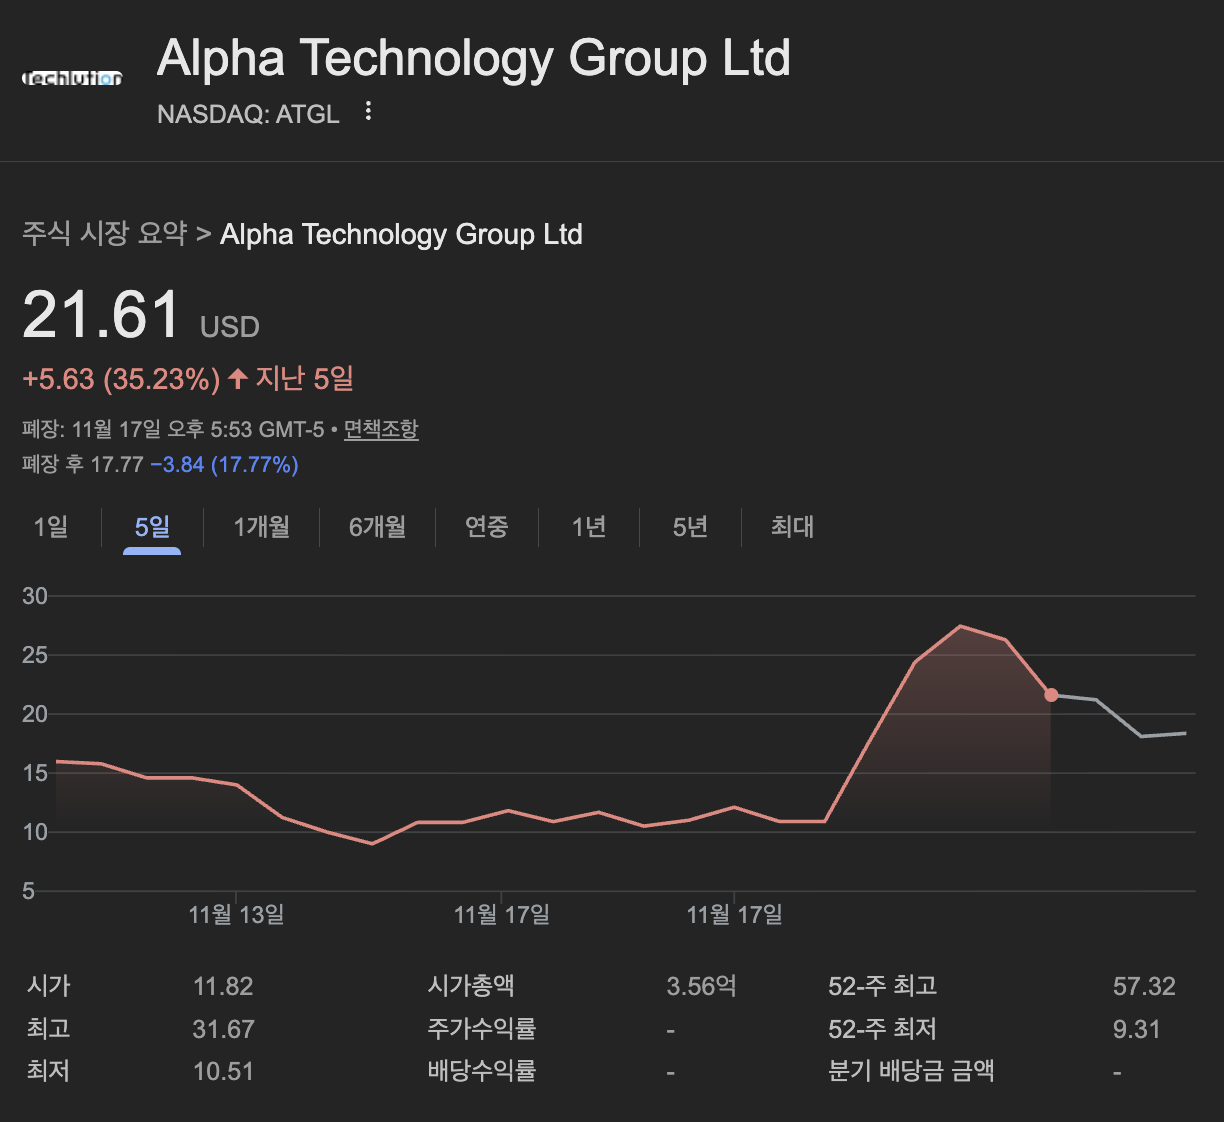This screenshot has width=1224, height=1122.
Task: Open the three-dot menu beside NASDAQ: ATGL
Action: [368, 111]
